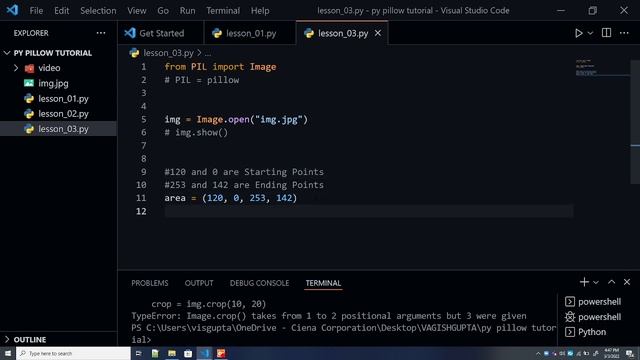
Task: Open Explorer views and more actions
Action: (101, 33)
